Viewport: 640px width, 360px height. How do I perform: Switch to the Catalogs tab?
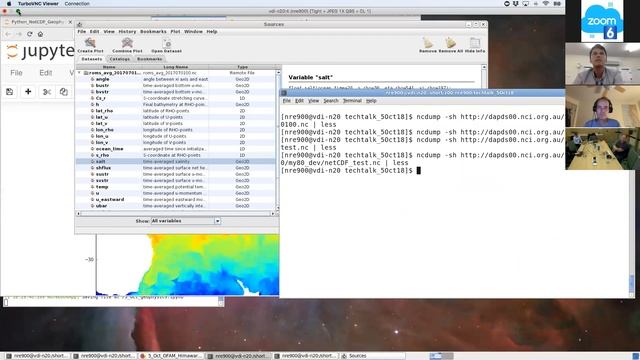pos(120,59)
